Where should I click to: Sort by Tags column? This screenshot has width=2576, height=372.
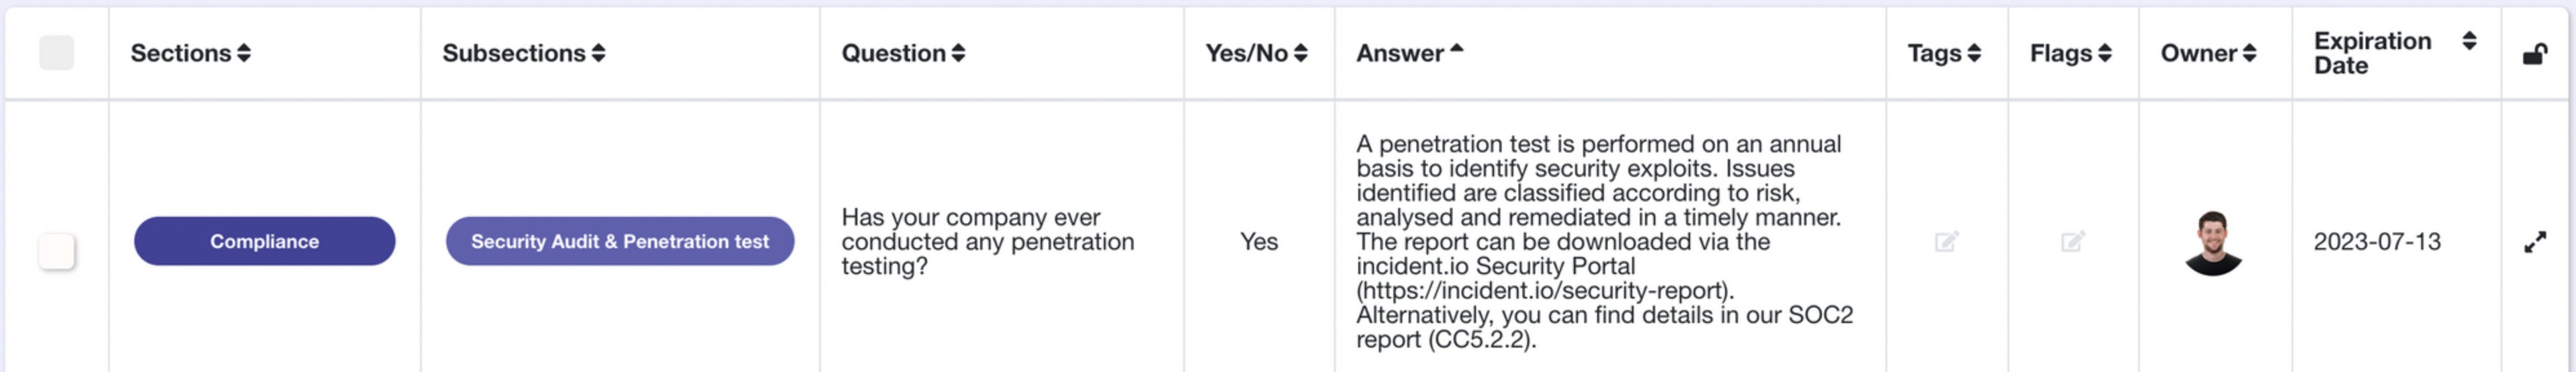point(1973,54)
